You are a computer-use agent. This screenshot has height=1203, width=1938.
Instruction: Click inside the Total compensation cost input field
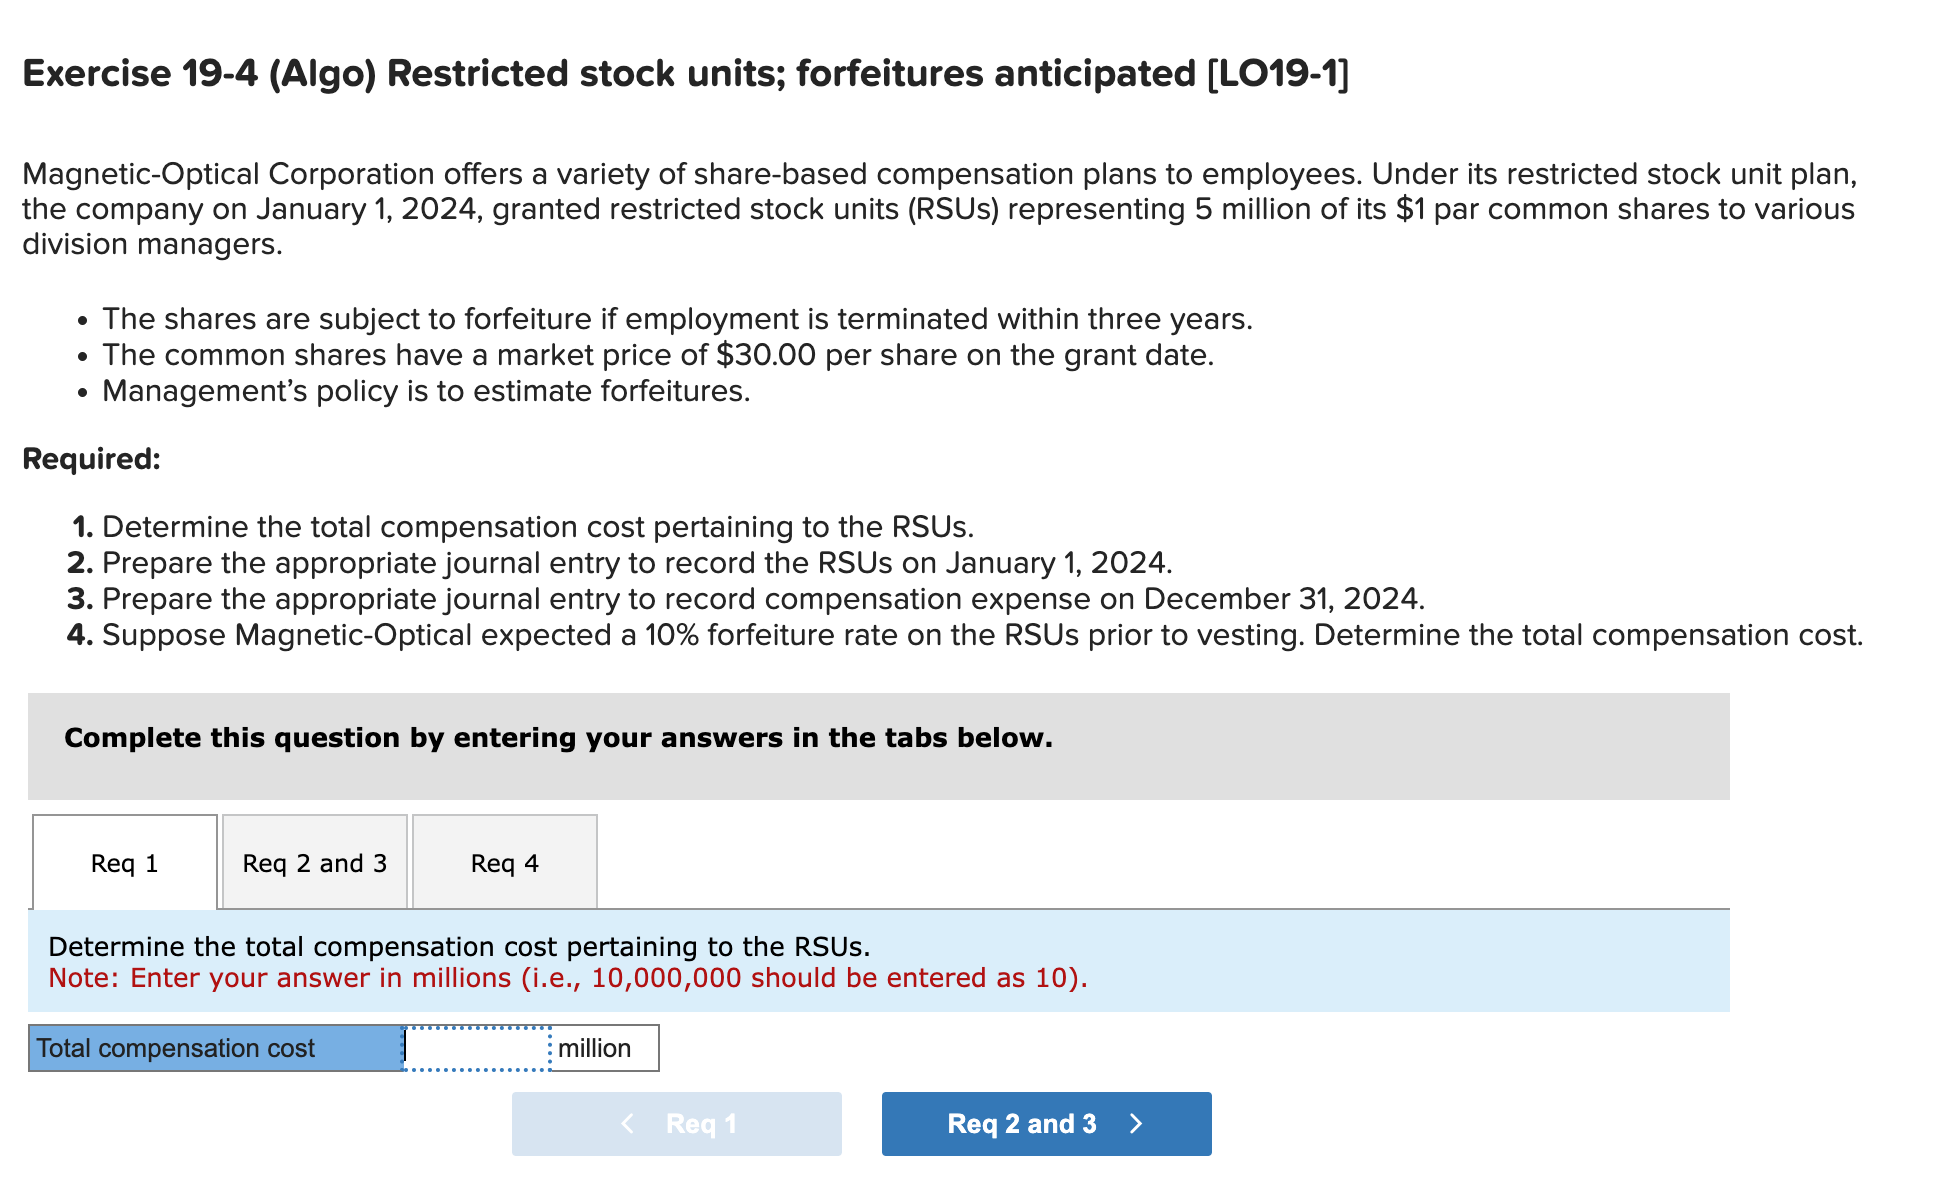(x=477, y=1048)
